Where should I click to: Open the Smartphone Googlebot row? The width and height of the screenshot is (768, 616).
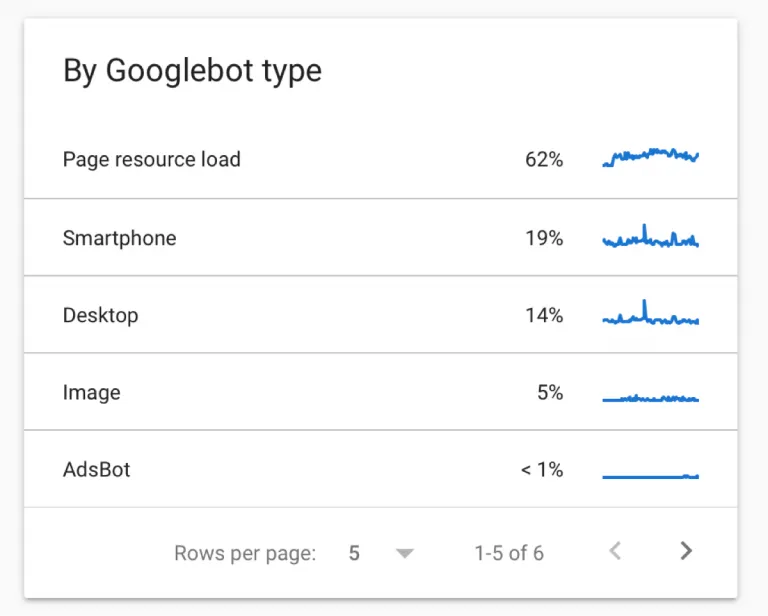click(x=381, y=237)
